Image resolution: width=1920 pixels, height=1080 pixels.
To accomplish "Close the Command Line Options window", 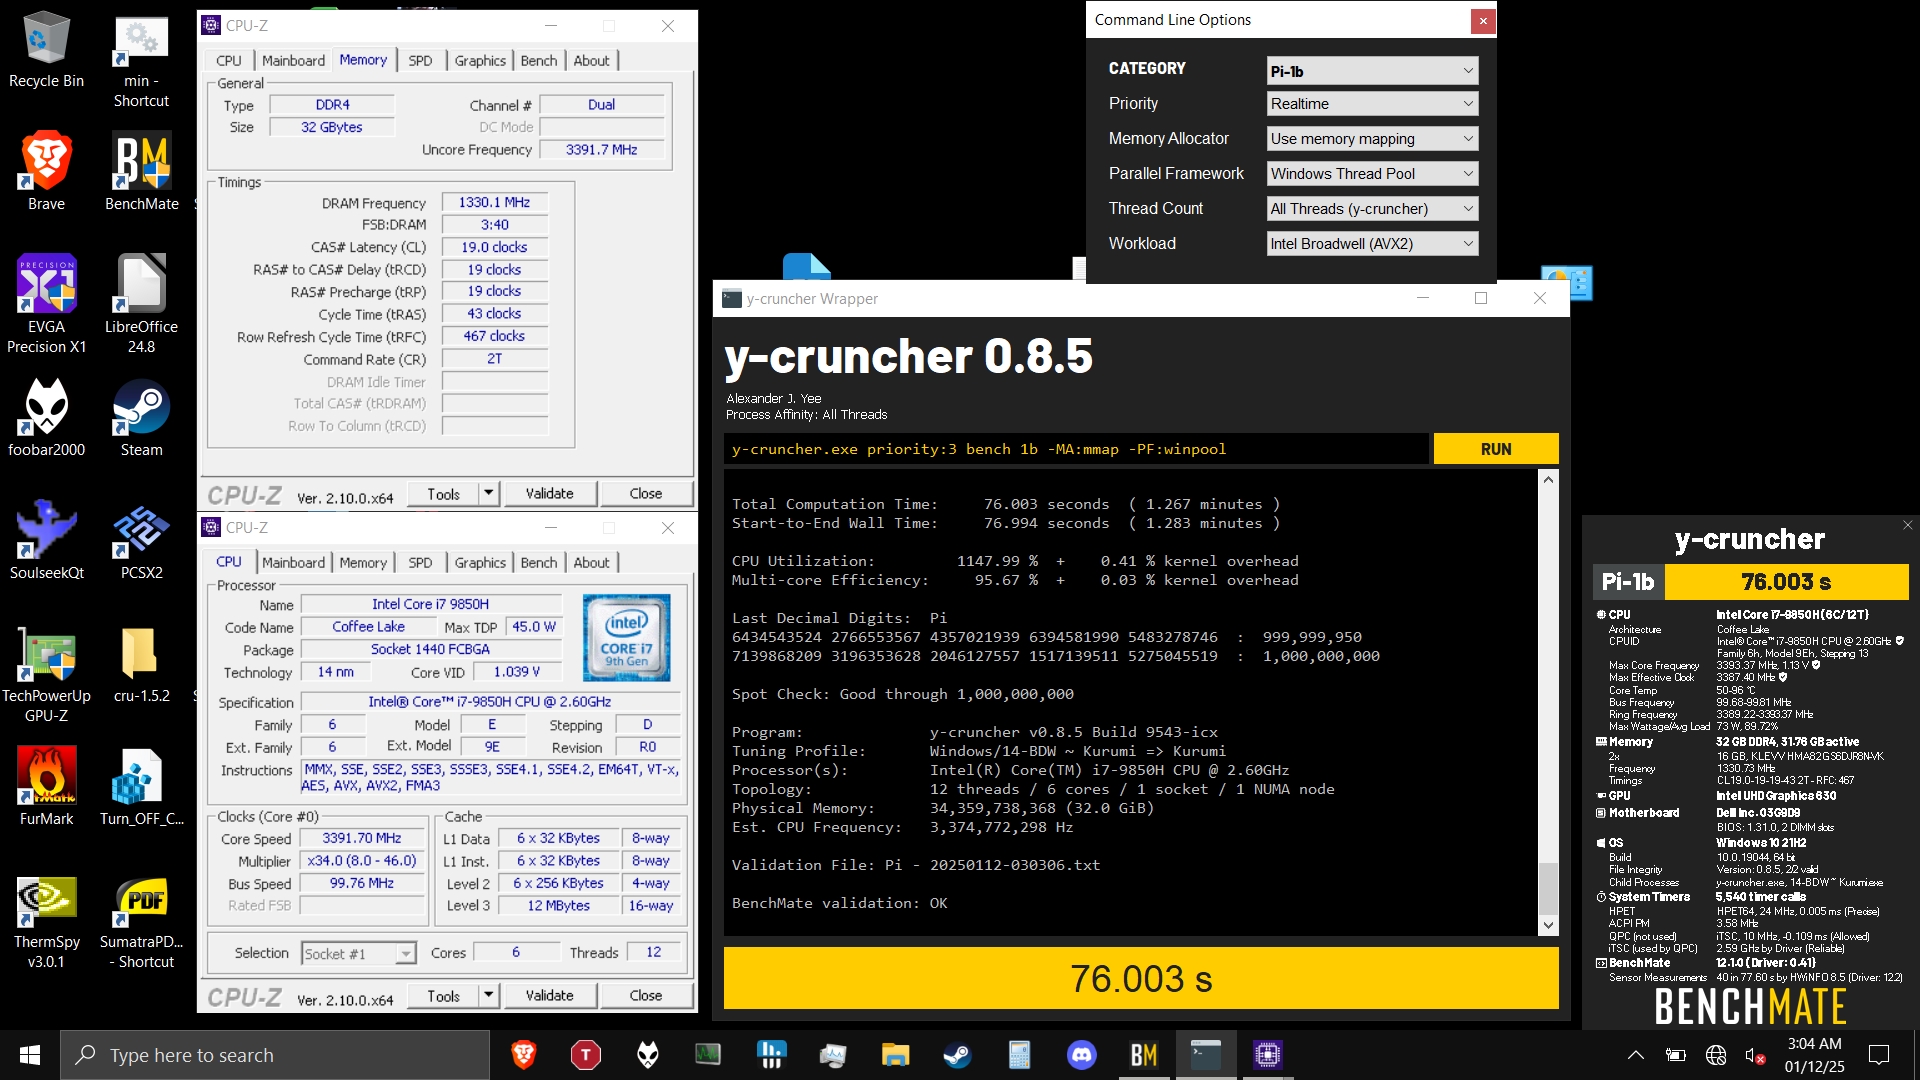I will tap(1483, 20).
